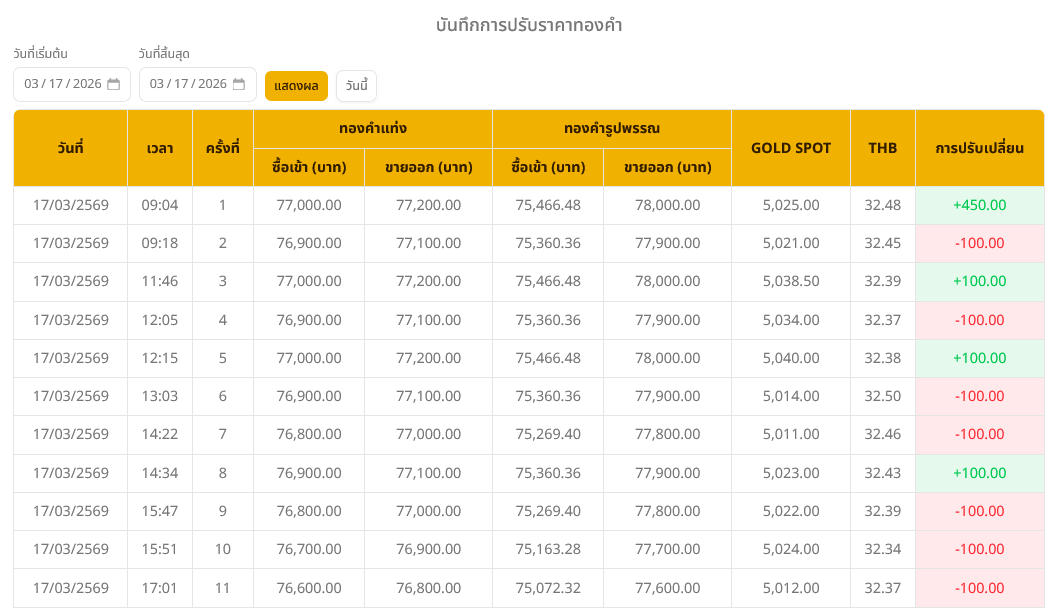Click the แสดงผล button
This screenshot has height=612, width=1057.
296,86
